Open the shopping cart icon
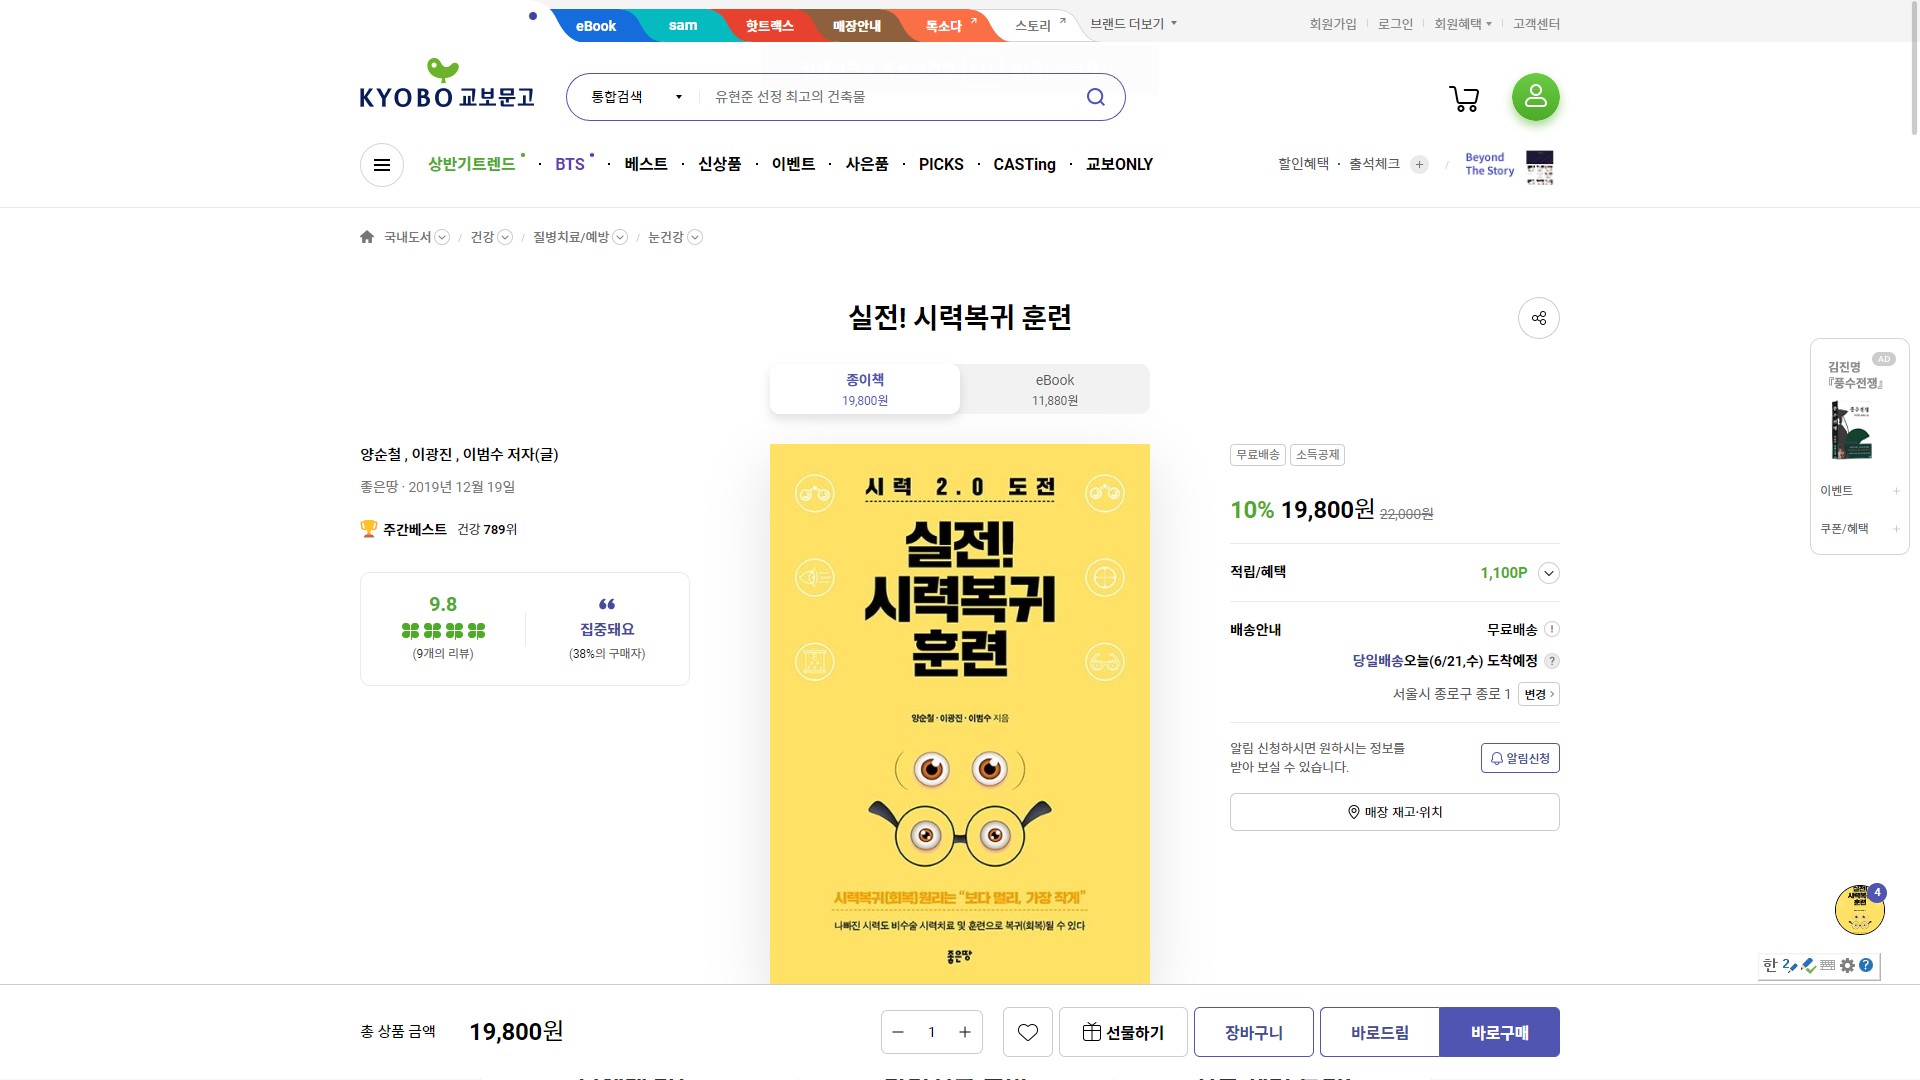 (x=1464, y=98)
